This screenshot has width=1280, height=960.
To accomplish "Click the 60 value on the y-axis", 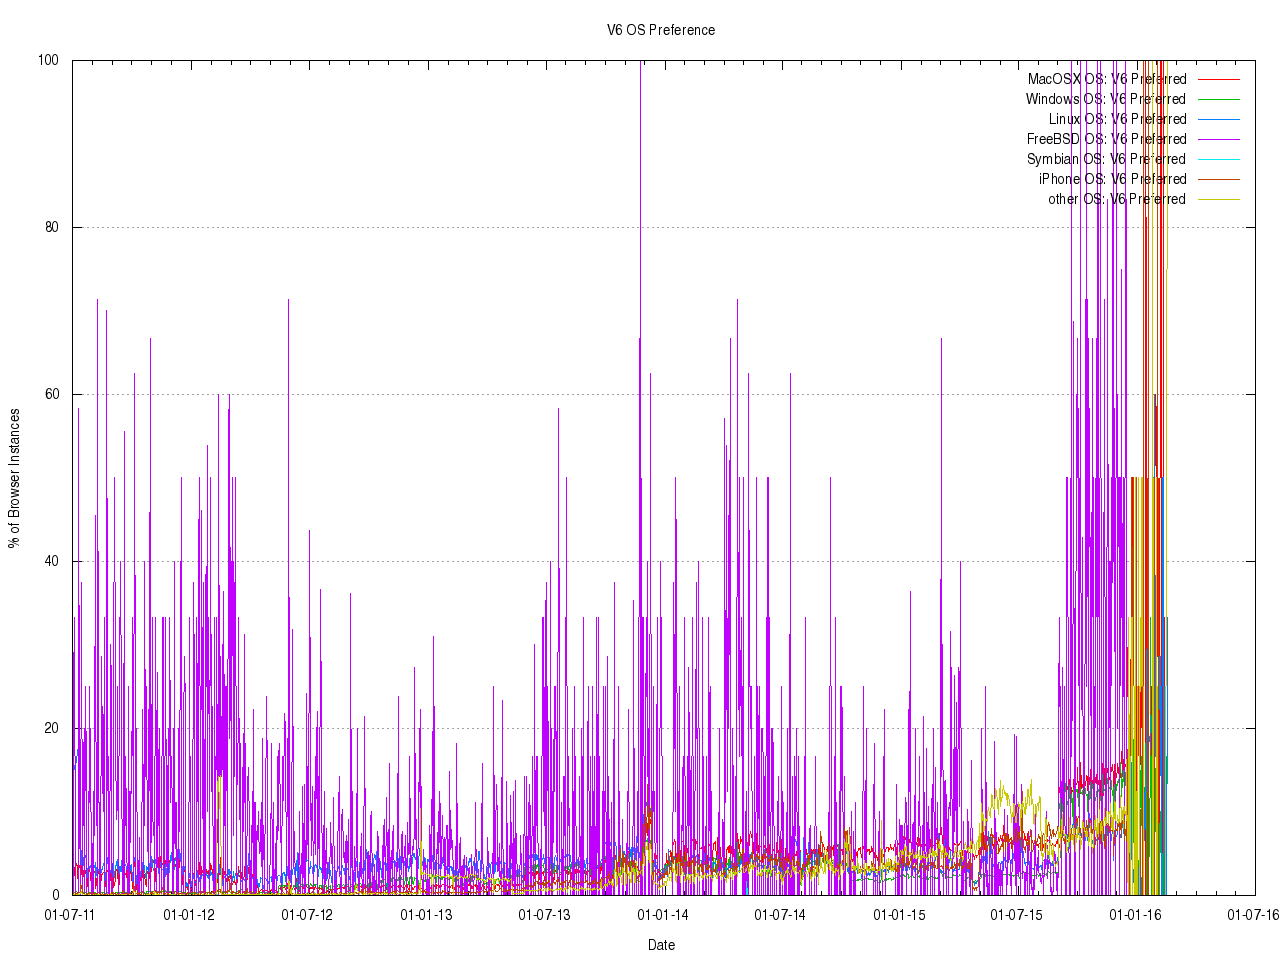I will [51, 394].
